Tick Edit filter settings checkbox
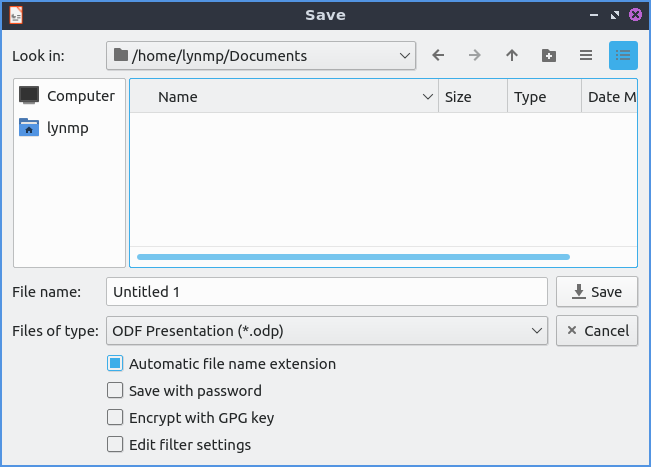 click(x=115, y=445)
